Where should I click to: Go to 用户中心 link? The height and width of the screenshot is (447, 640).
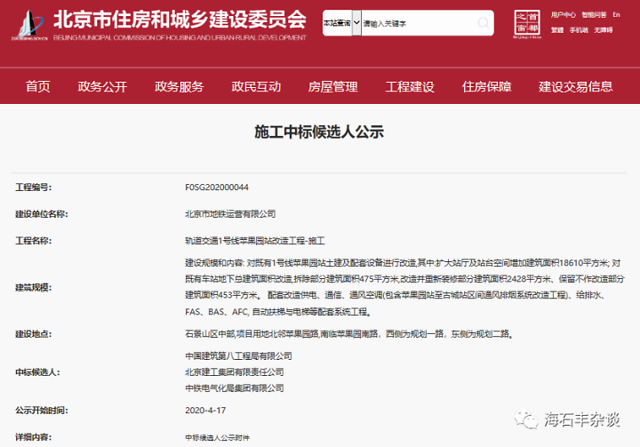tap(563, 15)
